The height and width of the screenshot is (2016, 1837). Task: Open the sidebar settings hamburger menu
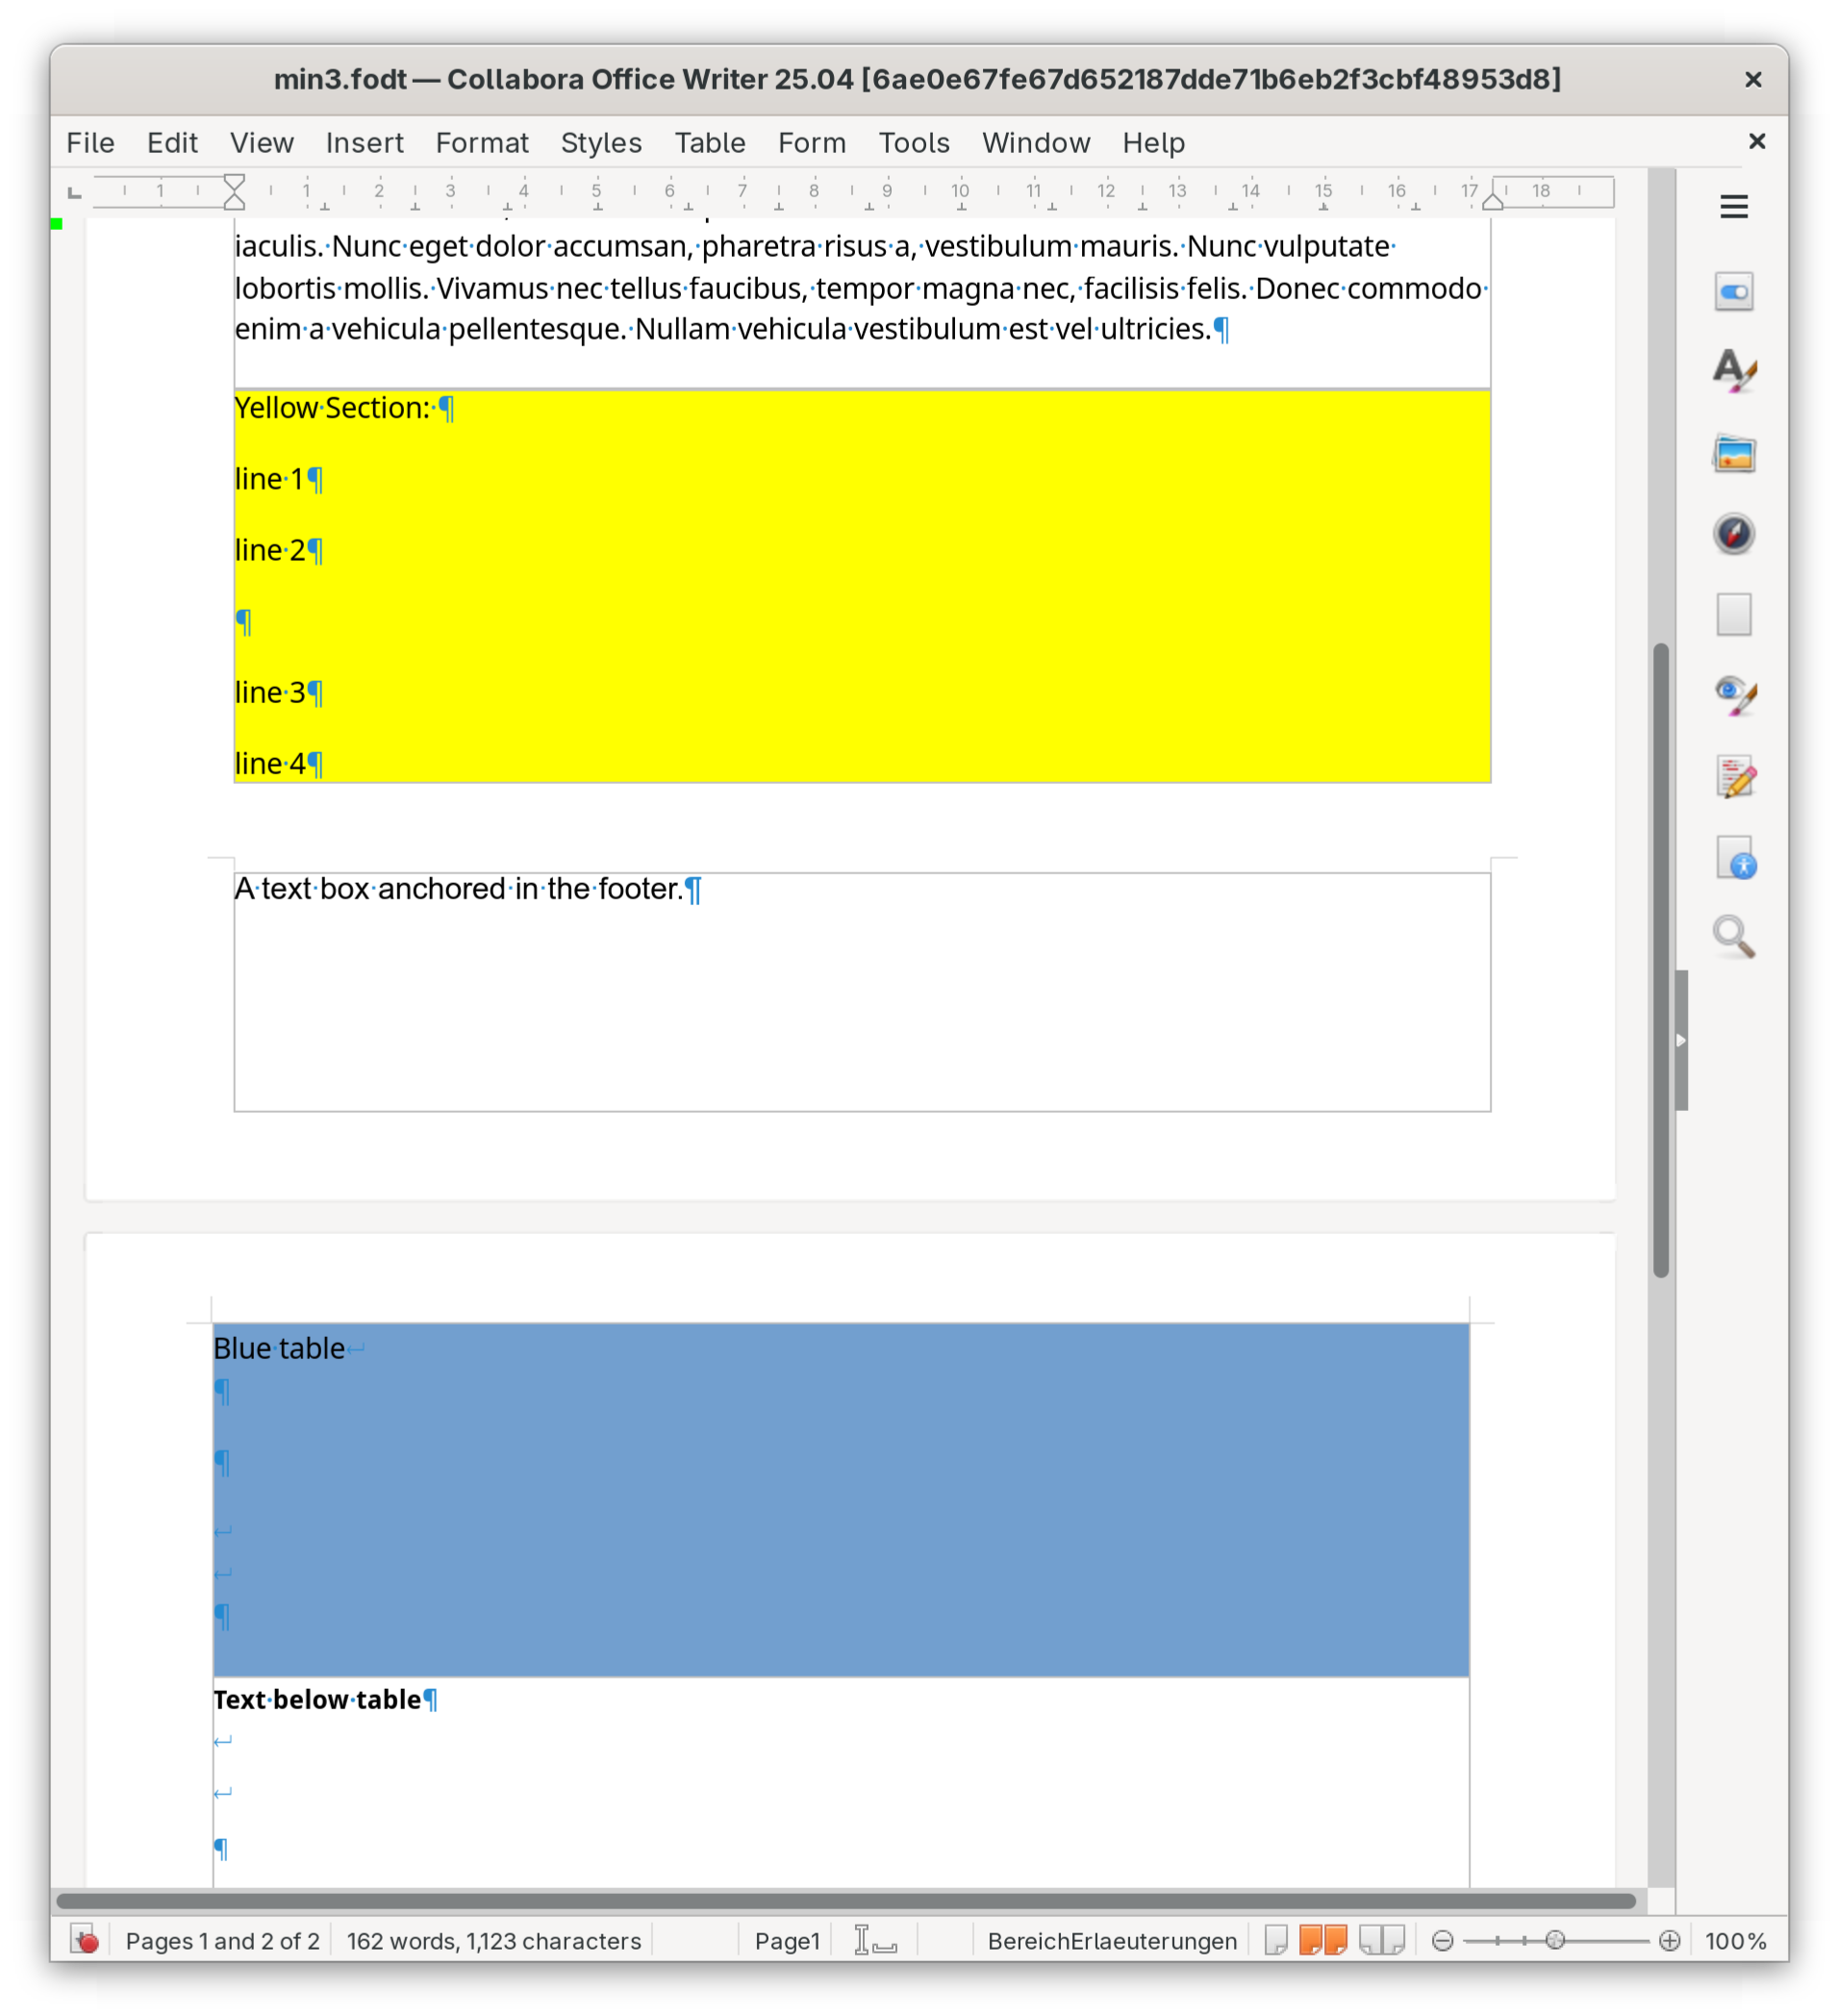click(x=1733, y=207)
